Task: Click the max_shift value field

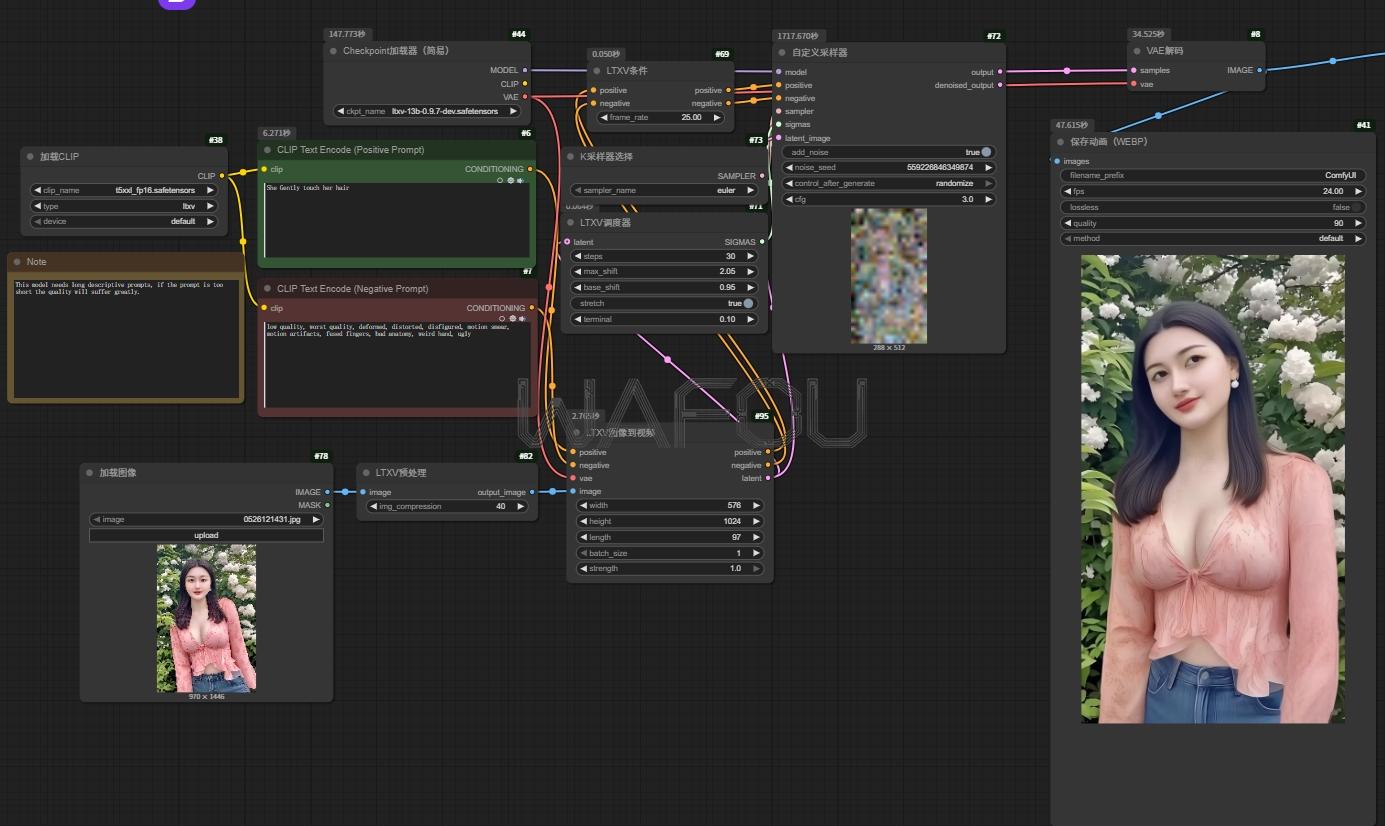Action: (x=665, y=271)
